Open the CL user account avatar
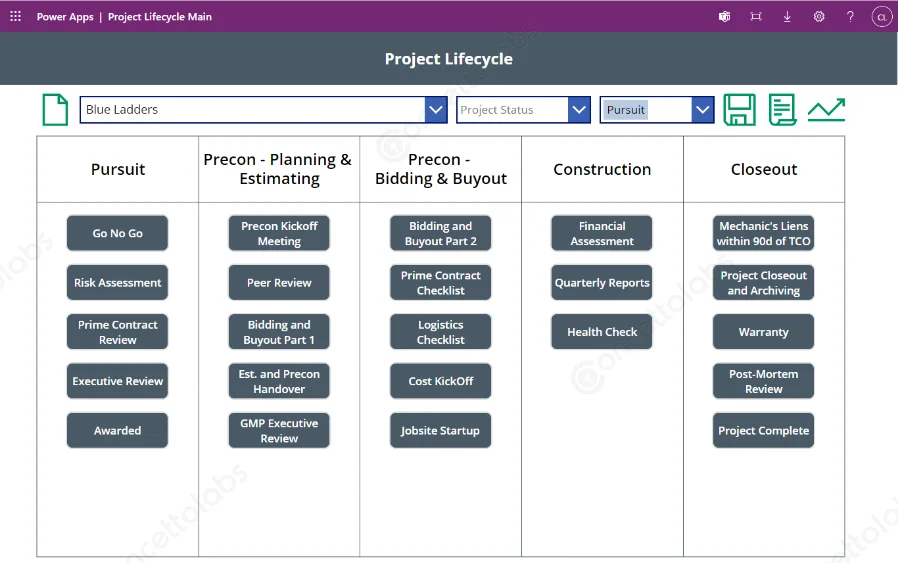The image size is (898, 563). [x=881, y=17]
